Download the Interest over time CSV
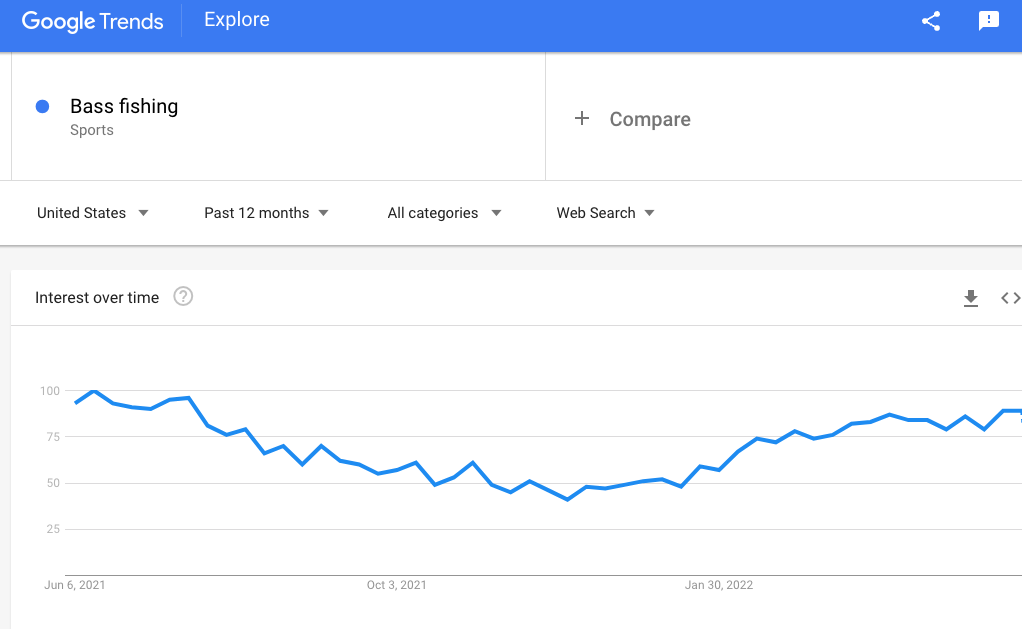This screenshot has height=629, width=1022. [971, 298]
